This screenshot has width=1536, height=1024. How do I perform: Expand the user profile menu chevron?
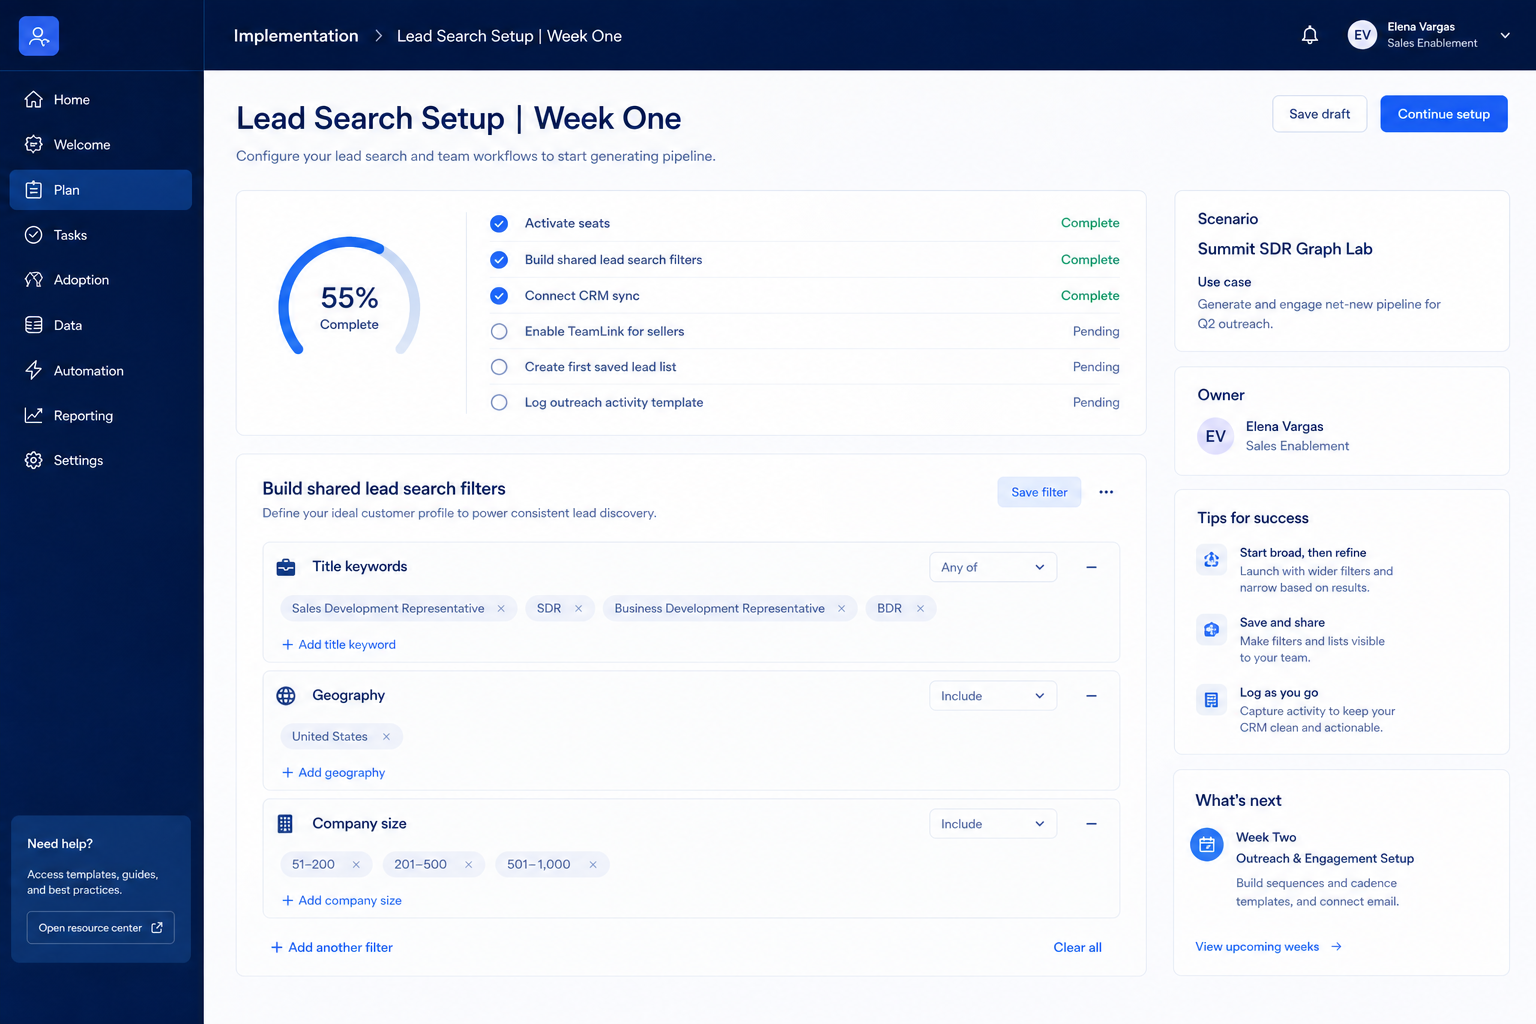point(1505,36)
